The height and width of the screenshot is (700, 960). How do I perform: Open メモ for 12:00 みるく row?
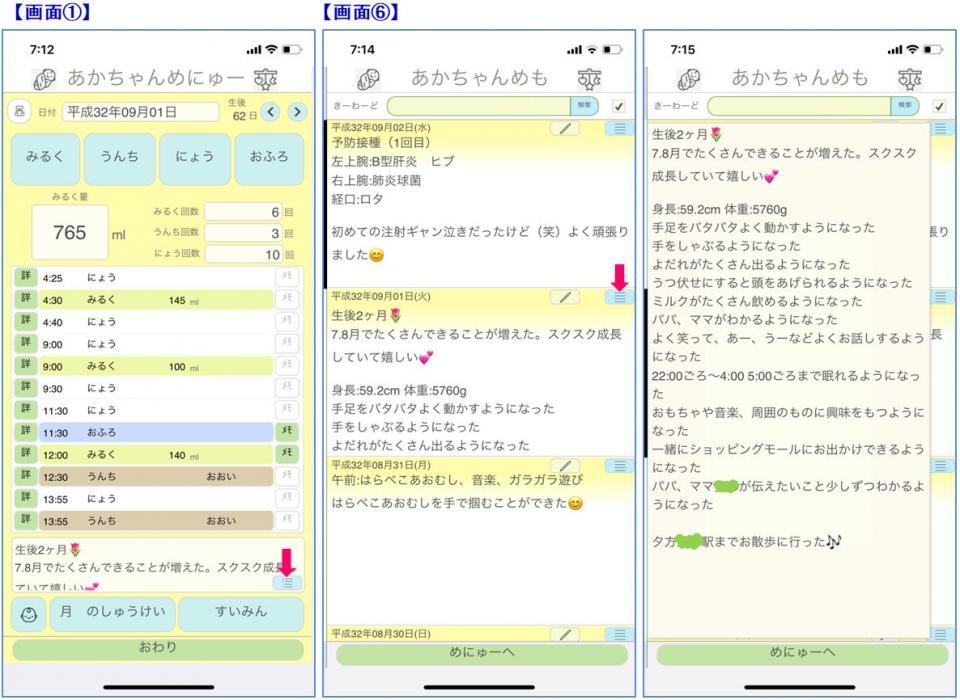point(287,454)
